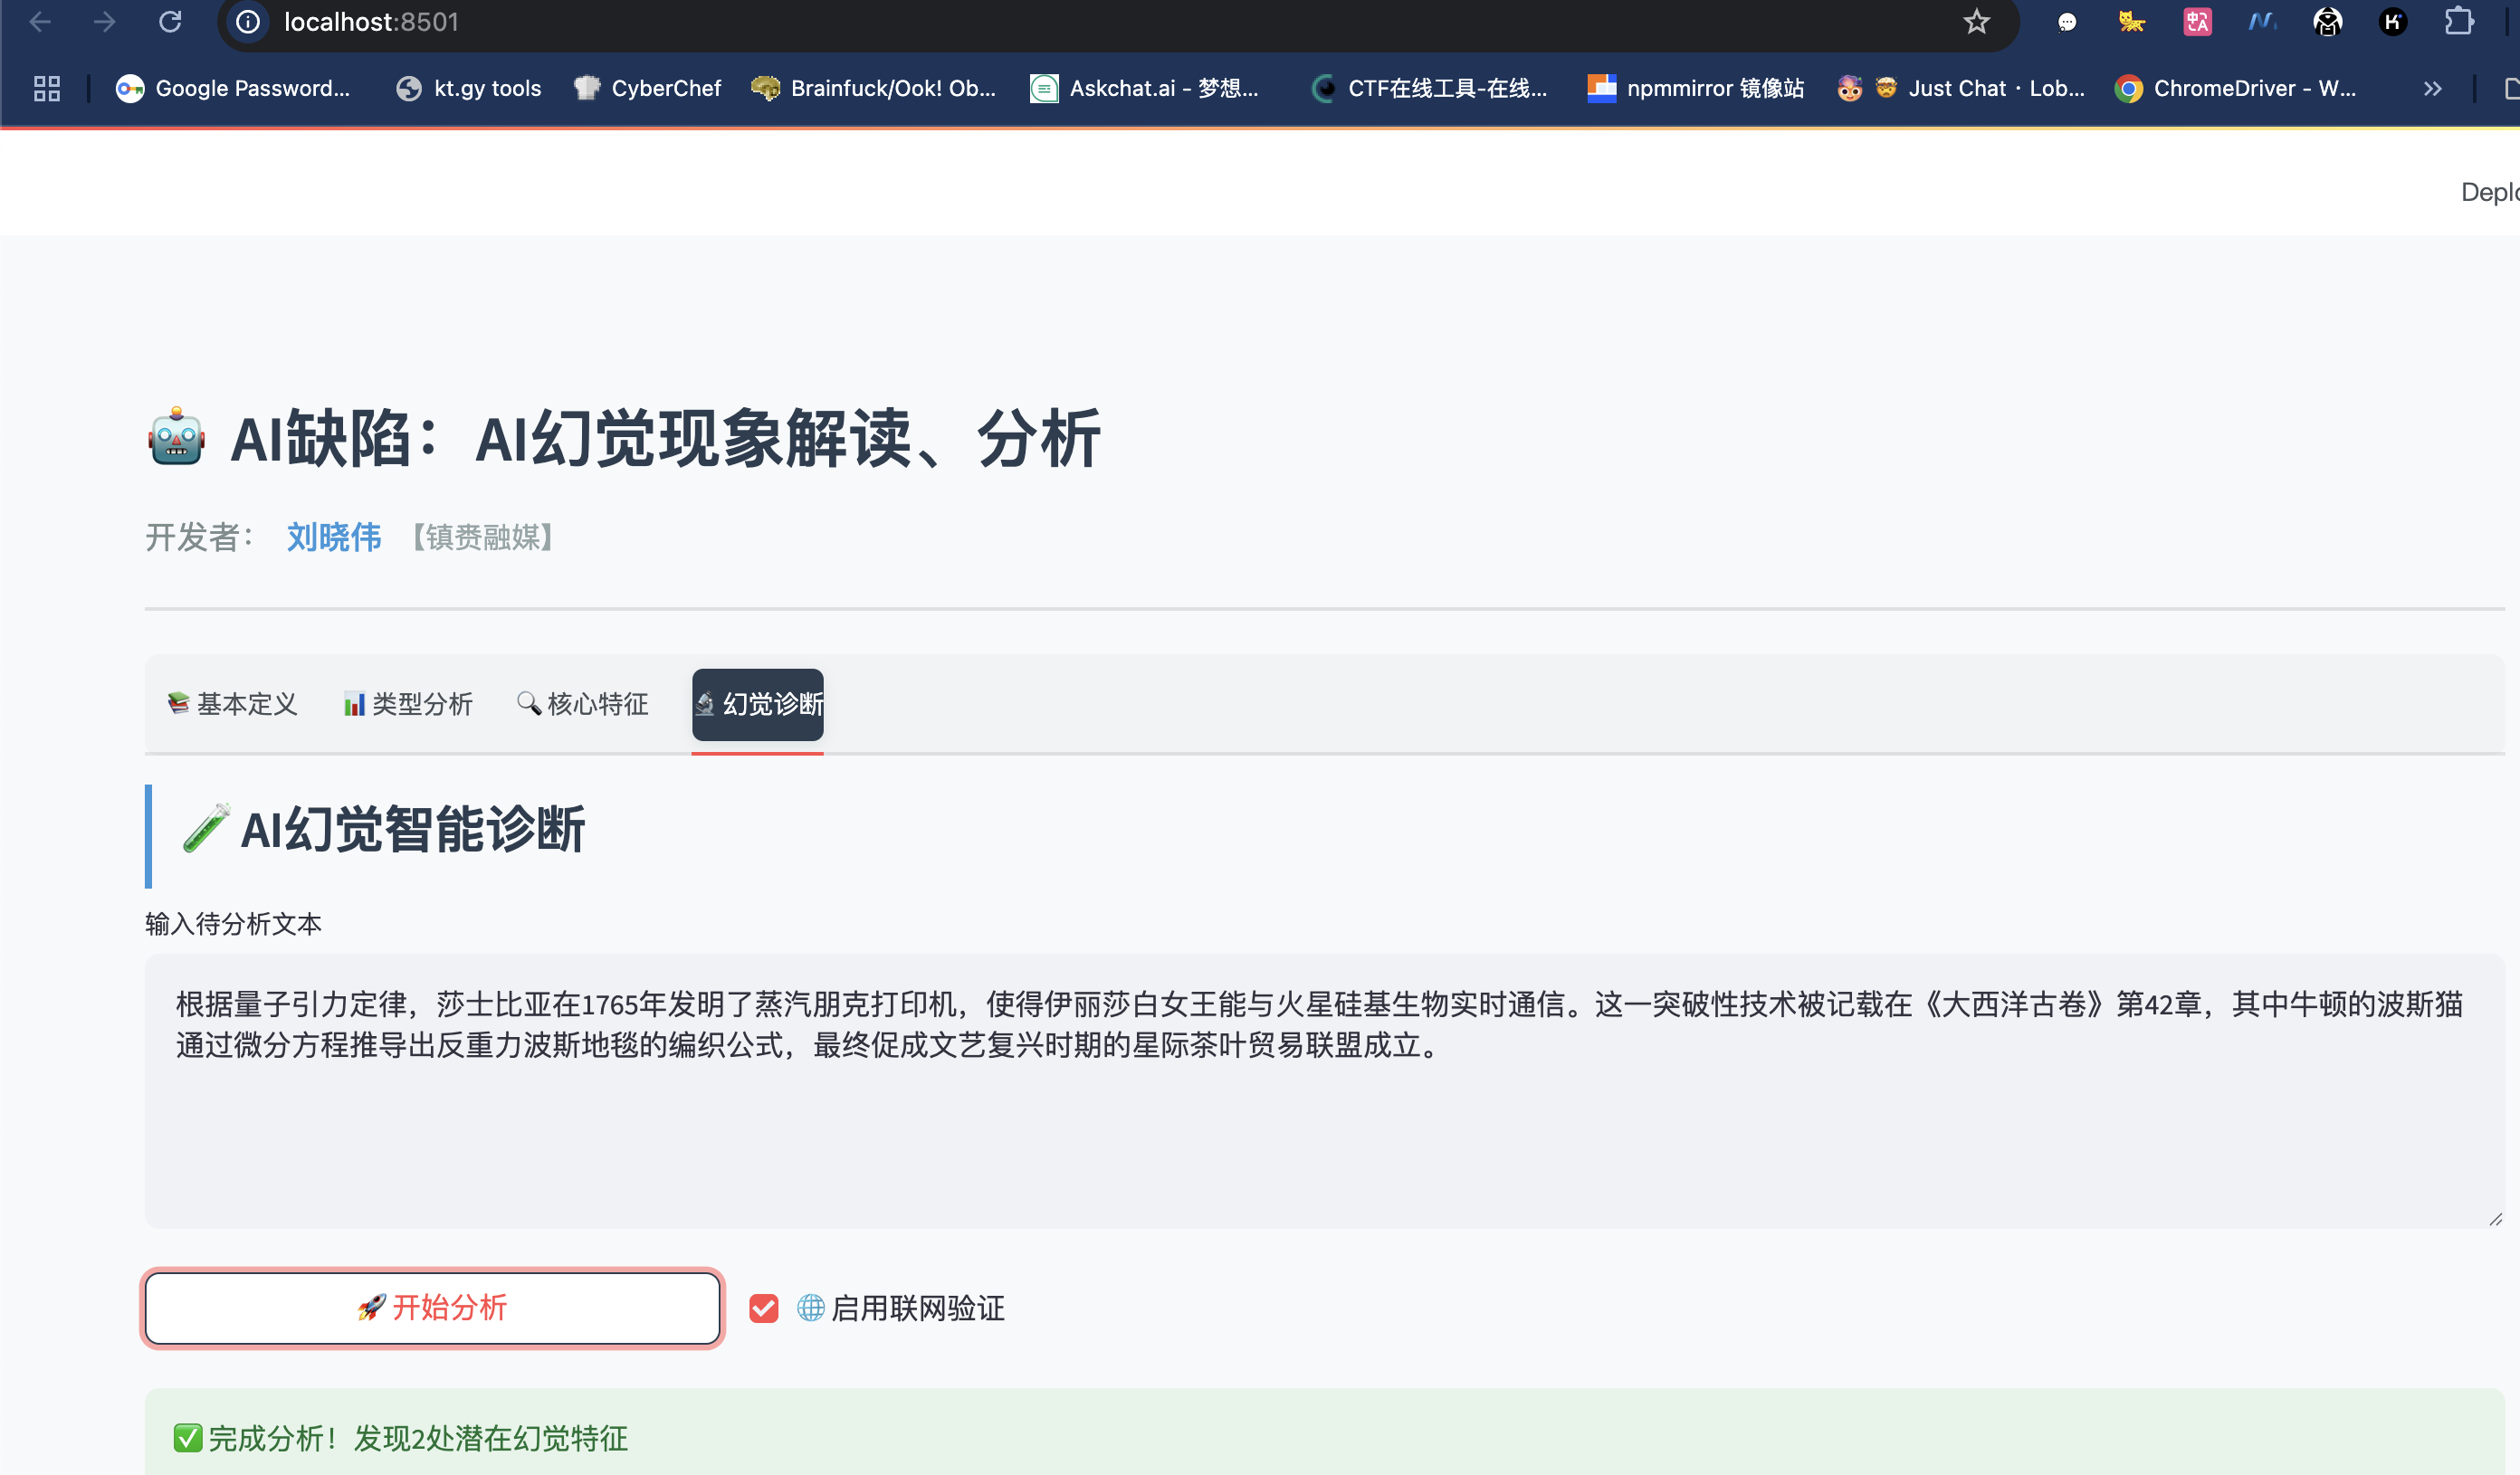Switch to the 类型分析 tab

tap(408, 704)
